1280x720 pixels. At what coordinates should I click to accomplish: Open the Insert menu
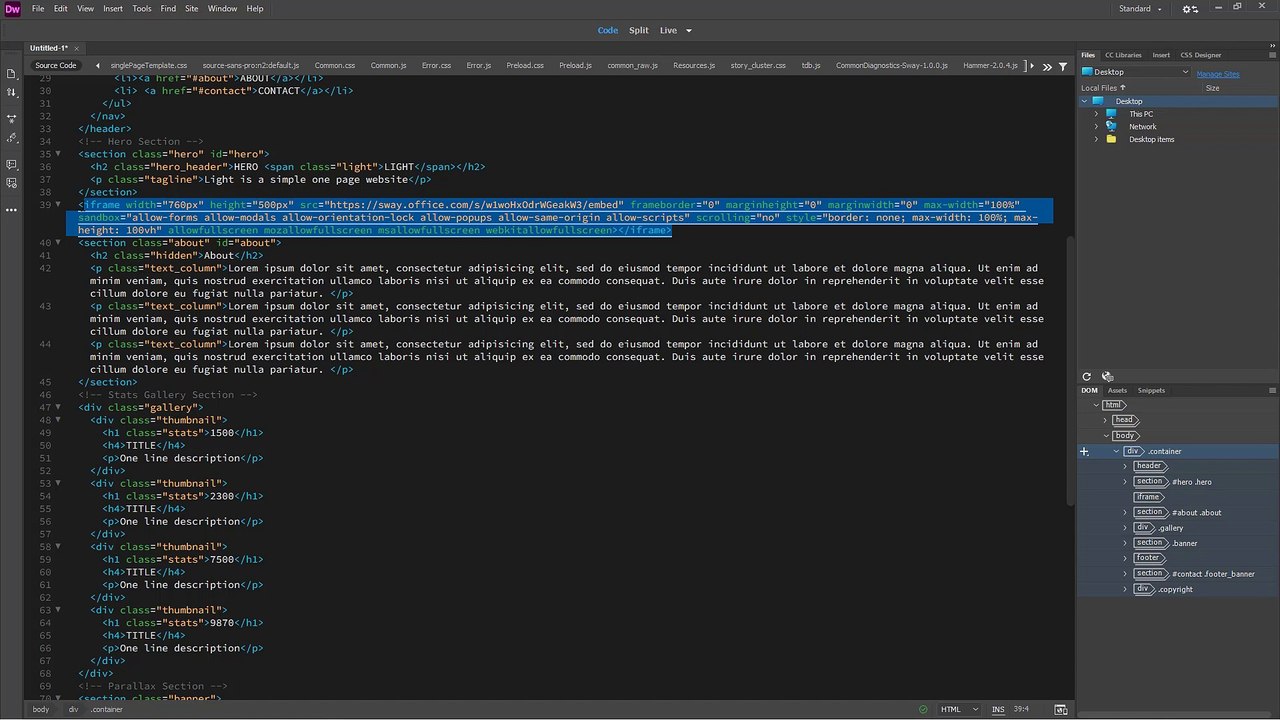tap(113, 9)
